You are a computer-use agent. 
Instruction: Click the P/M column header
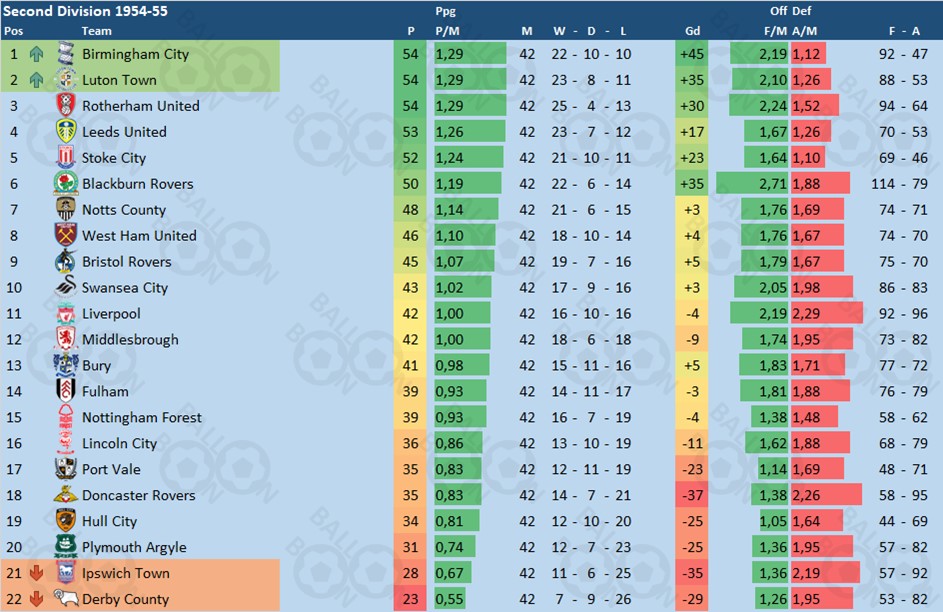(447, 31)
